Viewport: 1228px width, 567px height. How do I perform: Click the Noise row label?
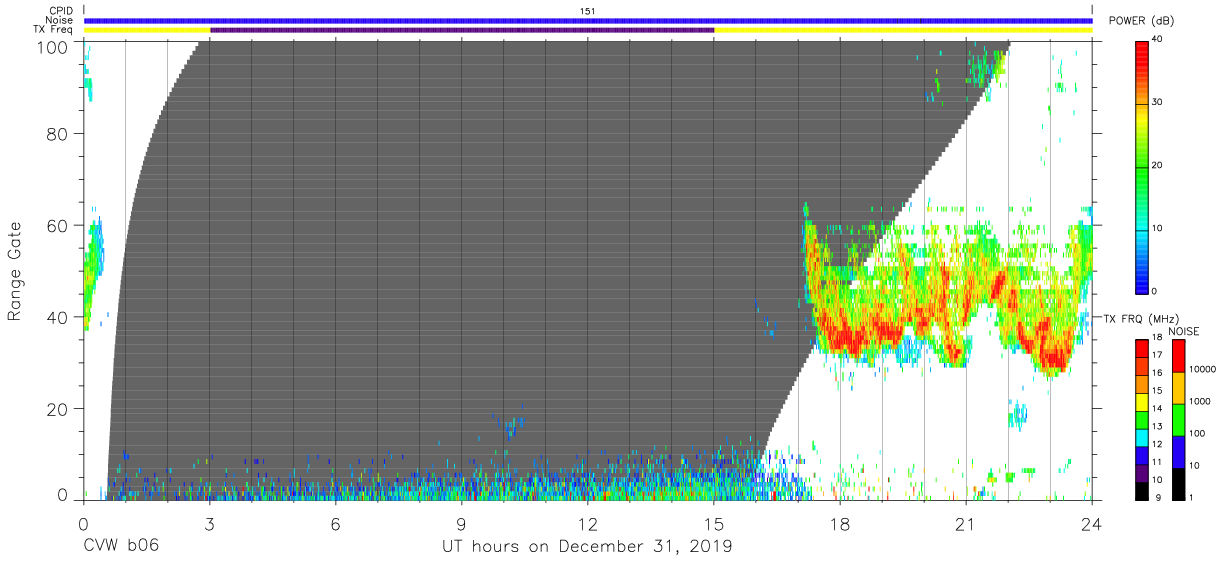pyautogui.click(x=60, y=20)
